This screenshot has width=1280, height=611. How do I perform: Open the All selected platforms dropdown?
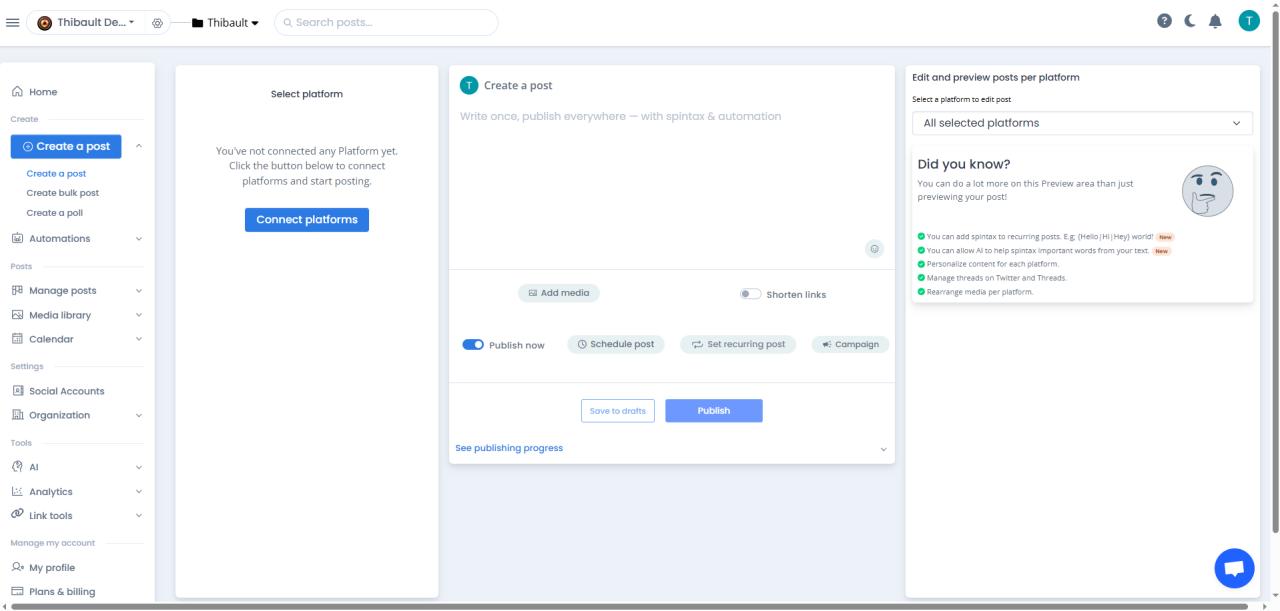pyautogui.click(x=1082, y=123)
